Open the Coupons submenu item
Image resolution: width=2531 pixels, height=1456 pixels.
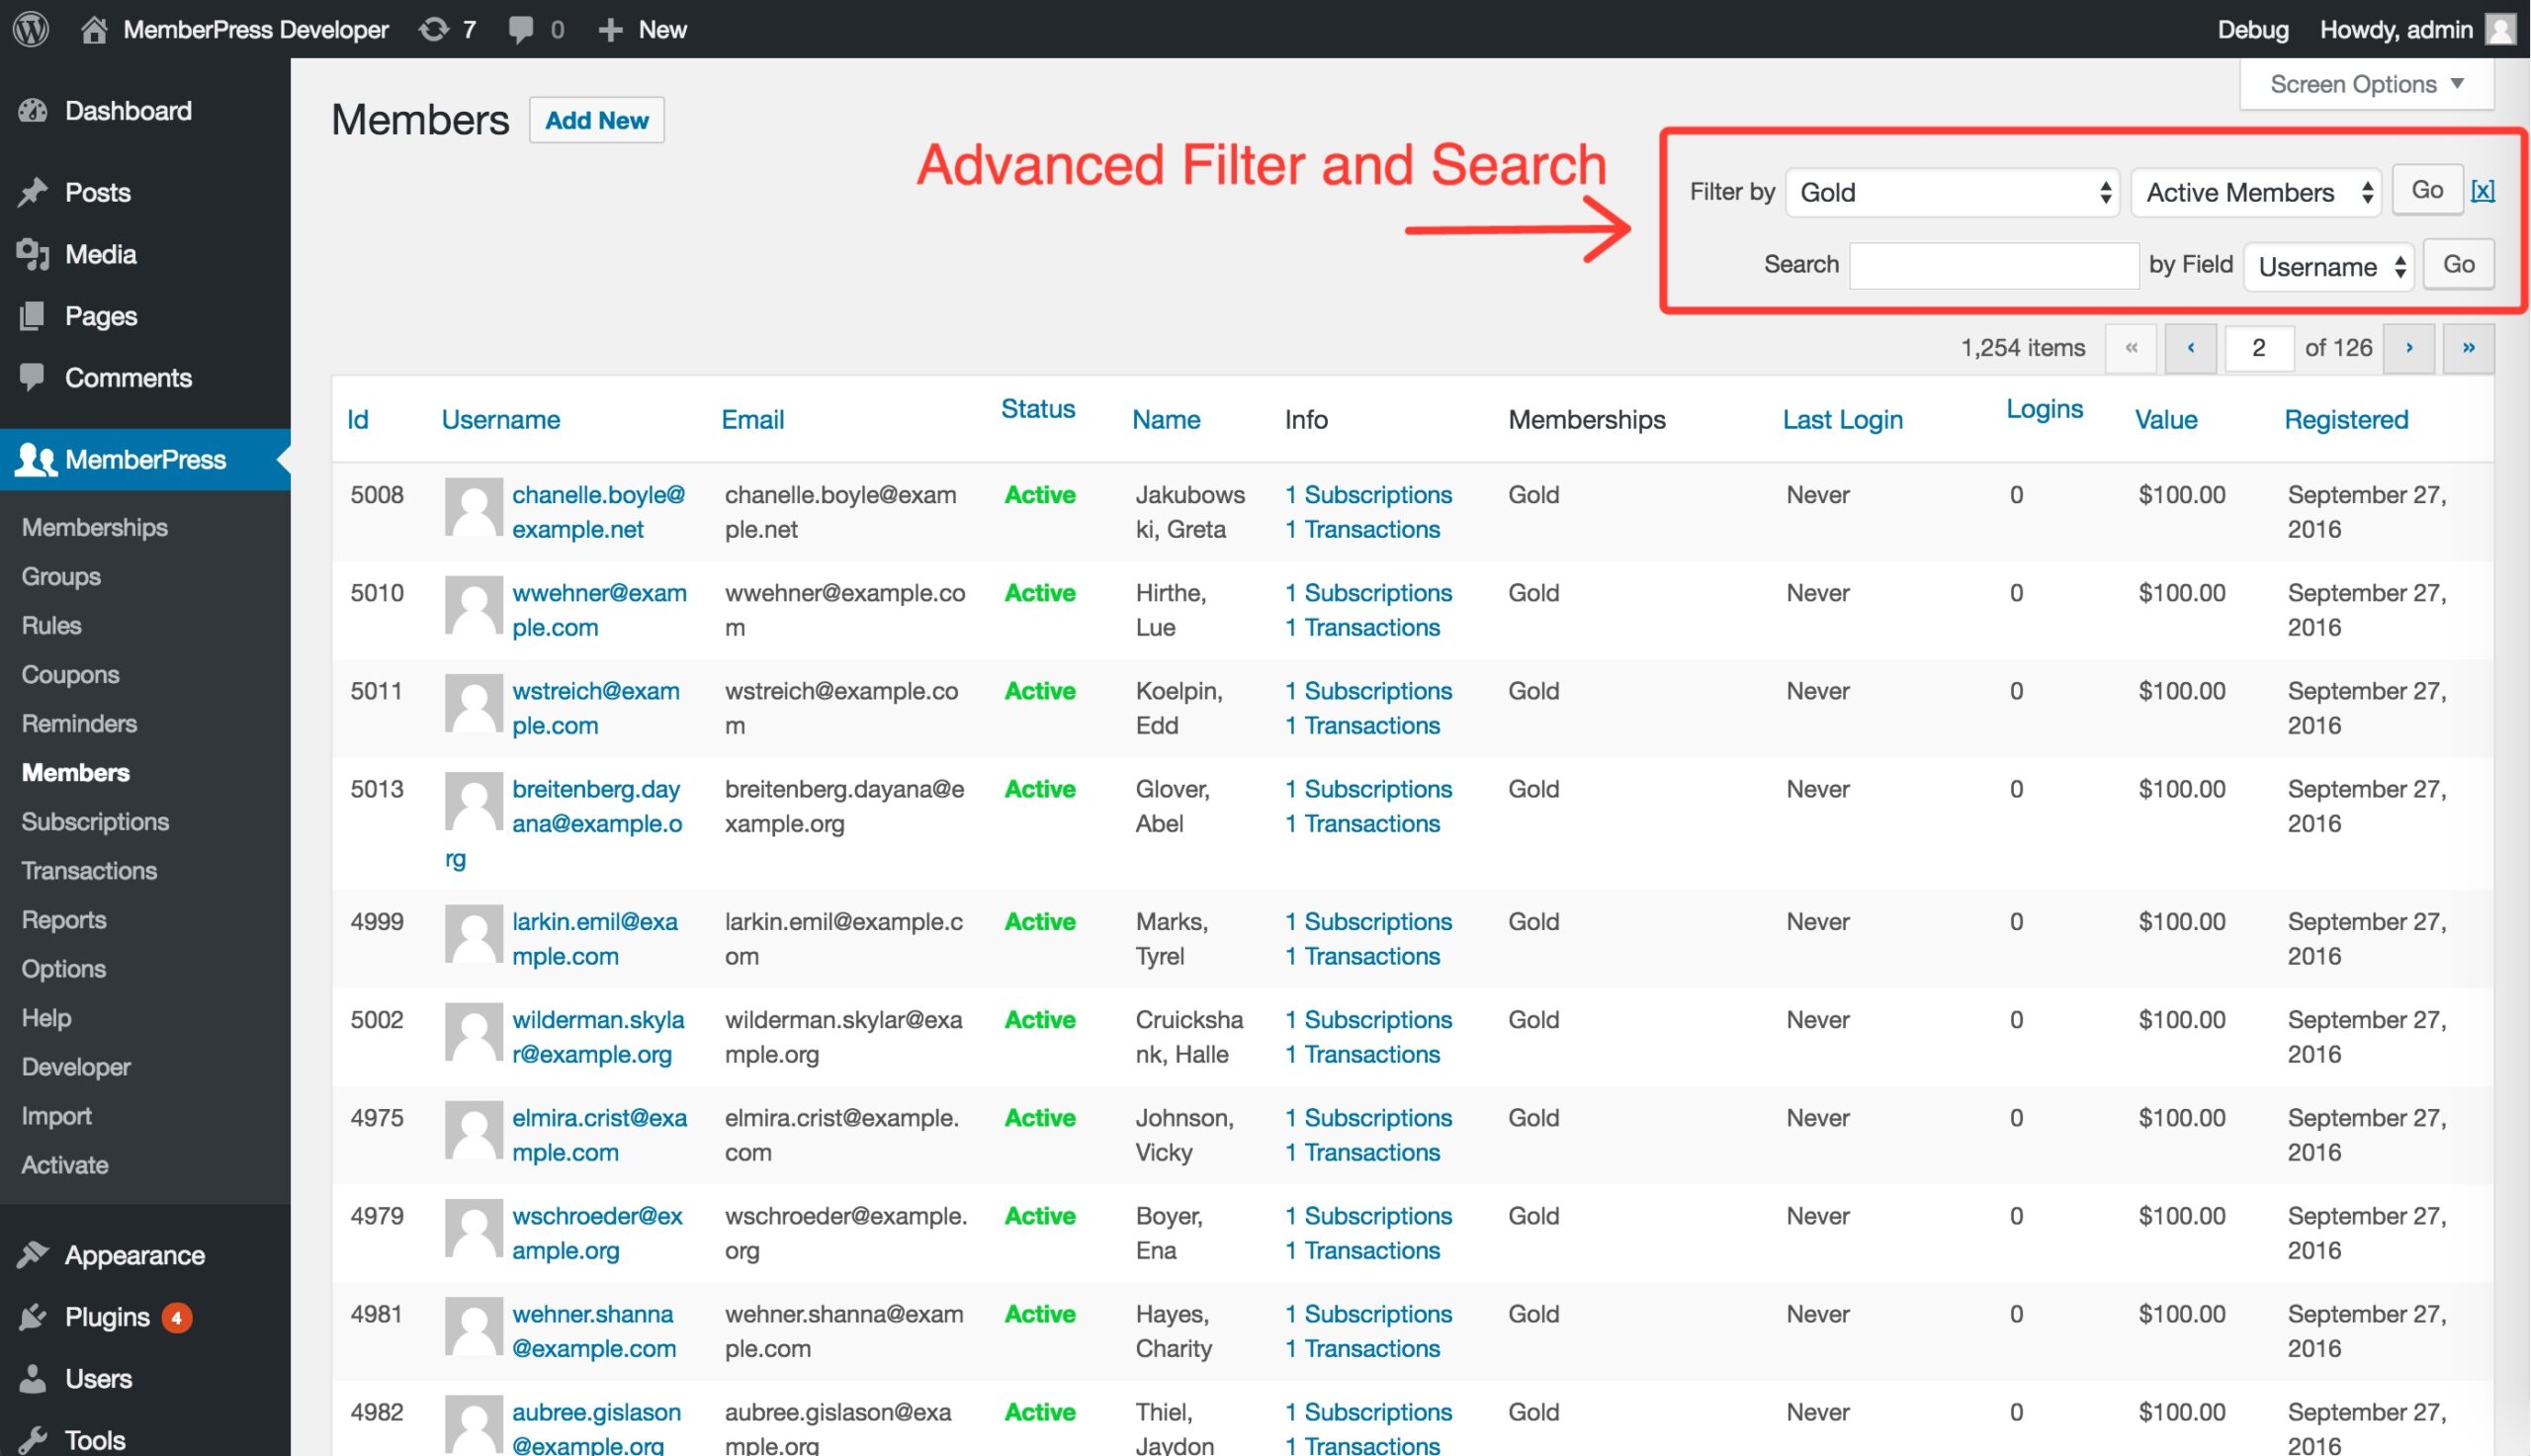pos(70,674)
